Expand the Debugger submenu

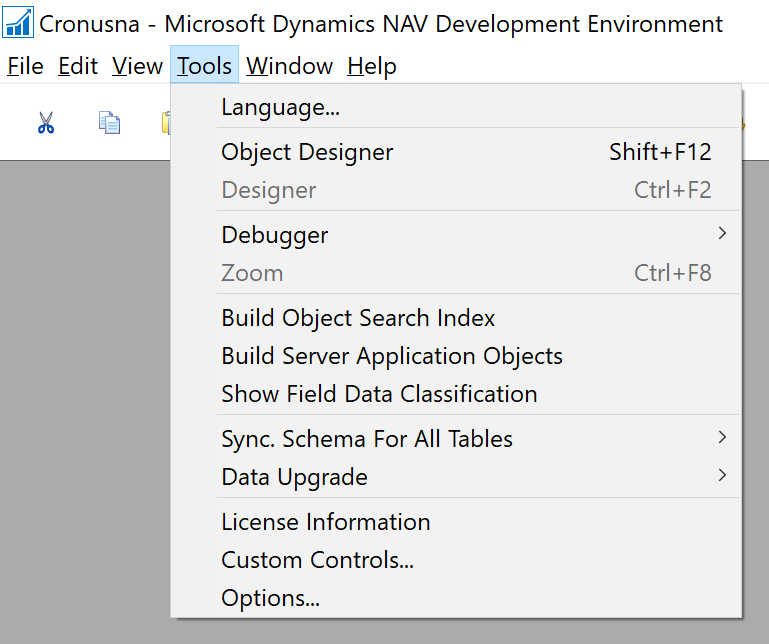click(456, 234)
